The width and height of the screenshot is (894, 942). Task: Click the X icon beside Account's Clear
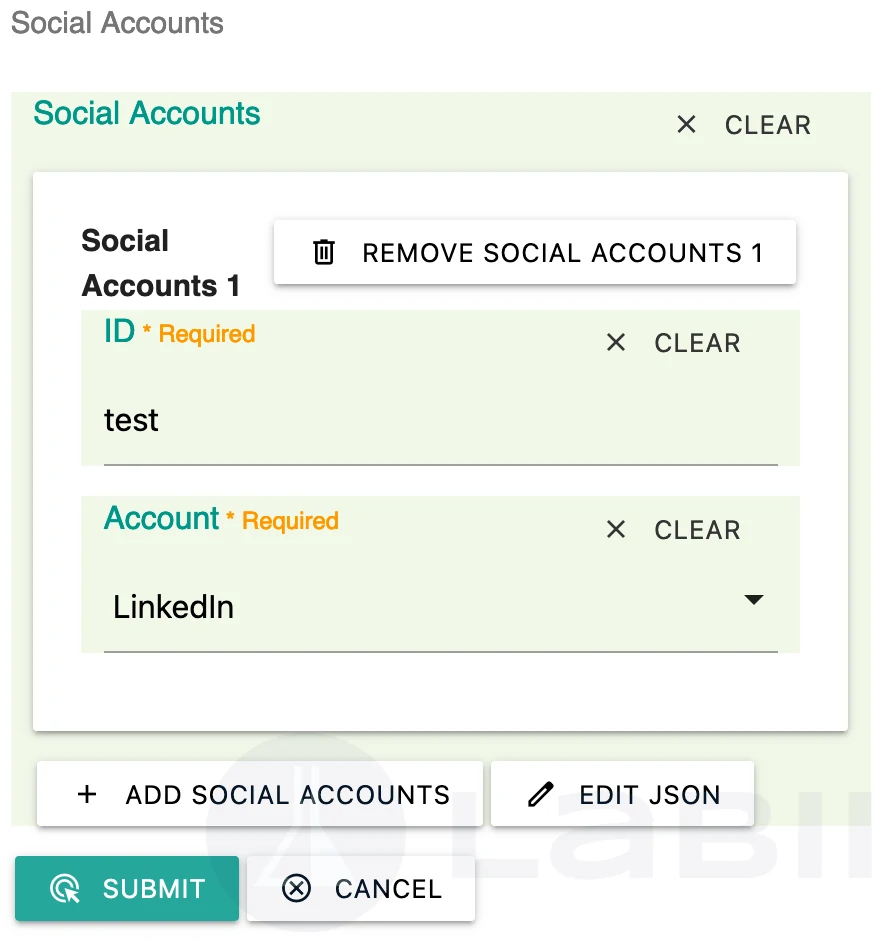coord(616,530)
